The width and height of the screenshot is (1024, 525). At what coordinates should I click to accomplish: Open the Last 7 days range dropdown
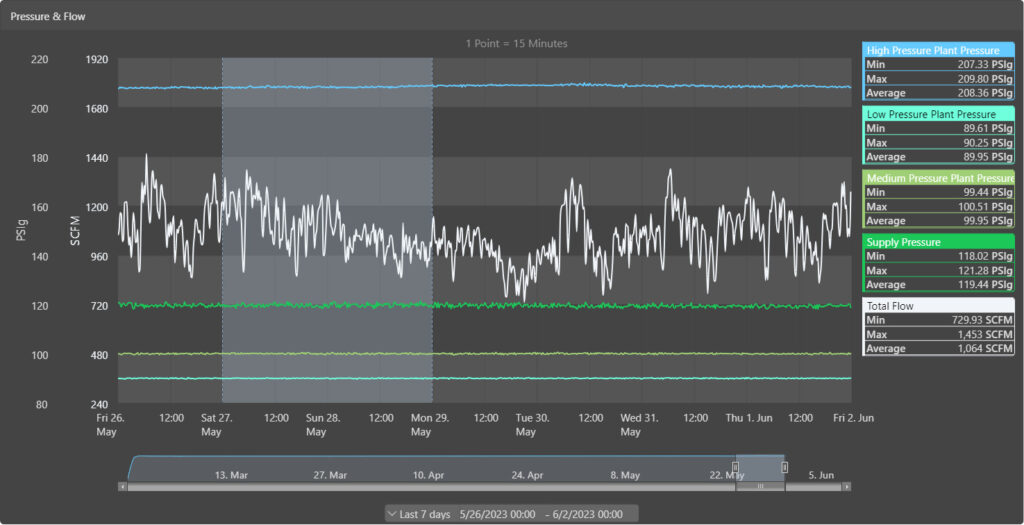point(418,514)
